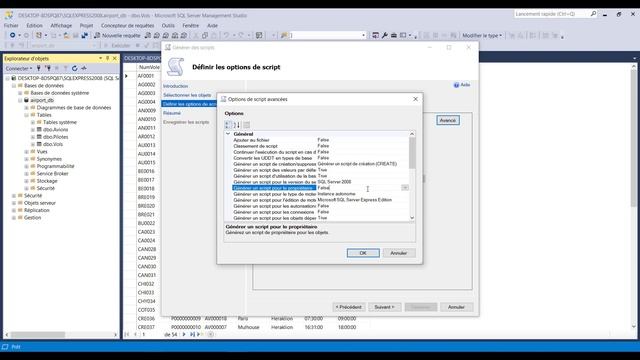The image size is (640, 360).
Task: Expand the Objets serveur node
Action: click(14, 203)
